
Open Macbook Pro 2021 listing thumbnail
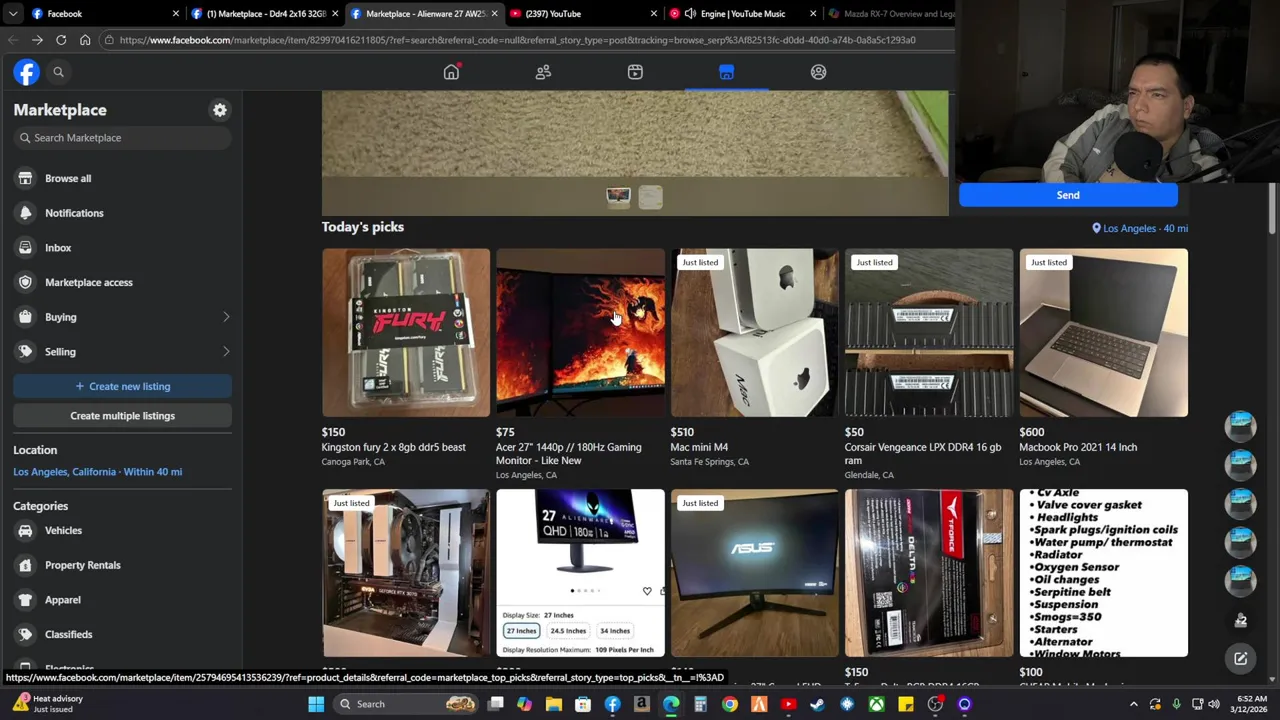1104,333
